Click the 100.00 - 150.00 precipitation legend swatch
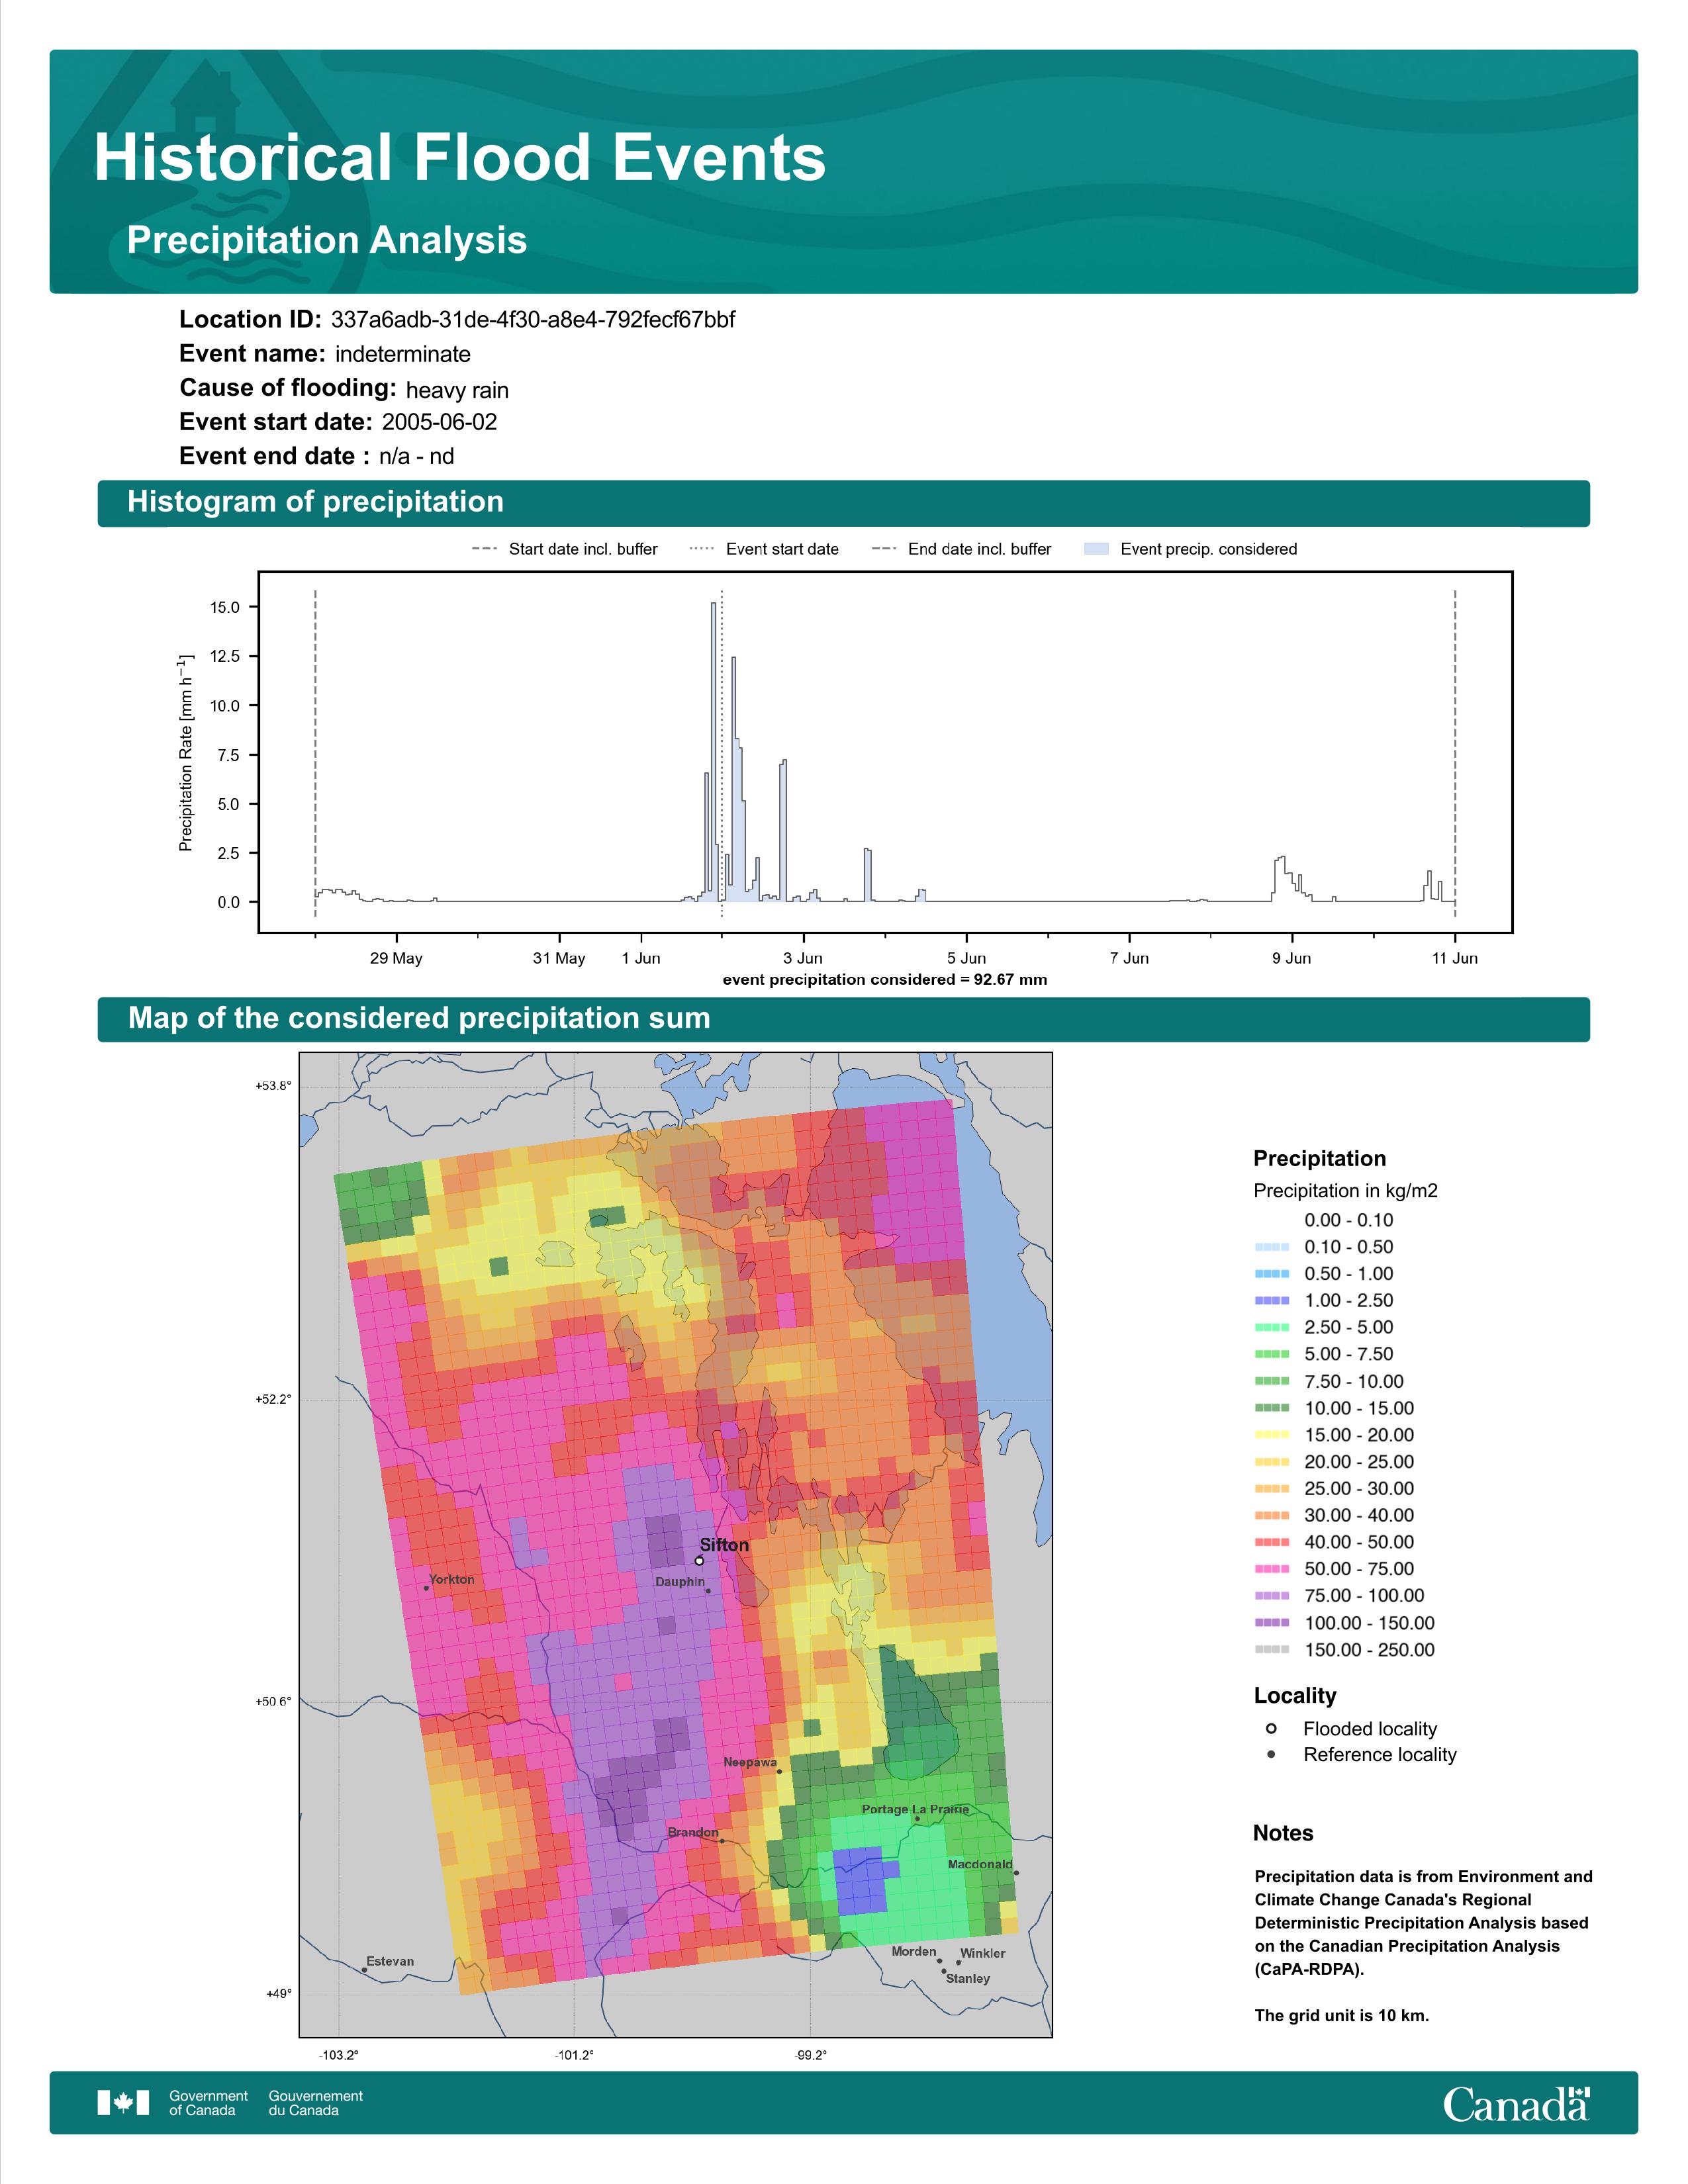 tap(1272, 1623)
